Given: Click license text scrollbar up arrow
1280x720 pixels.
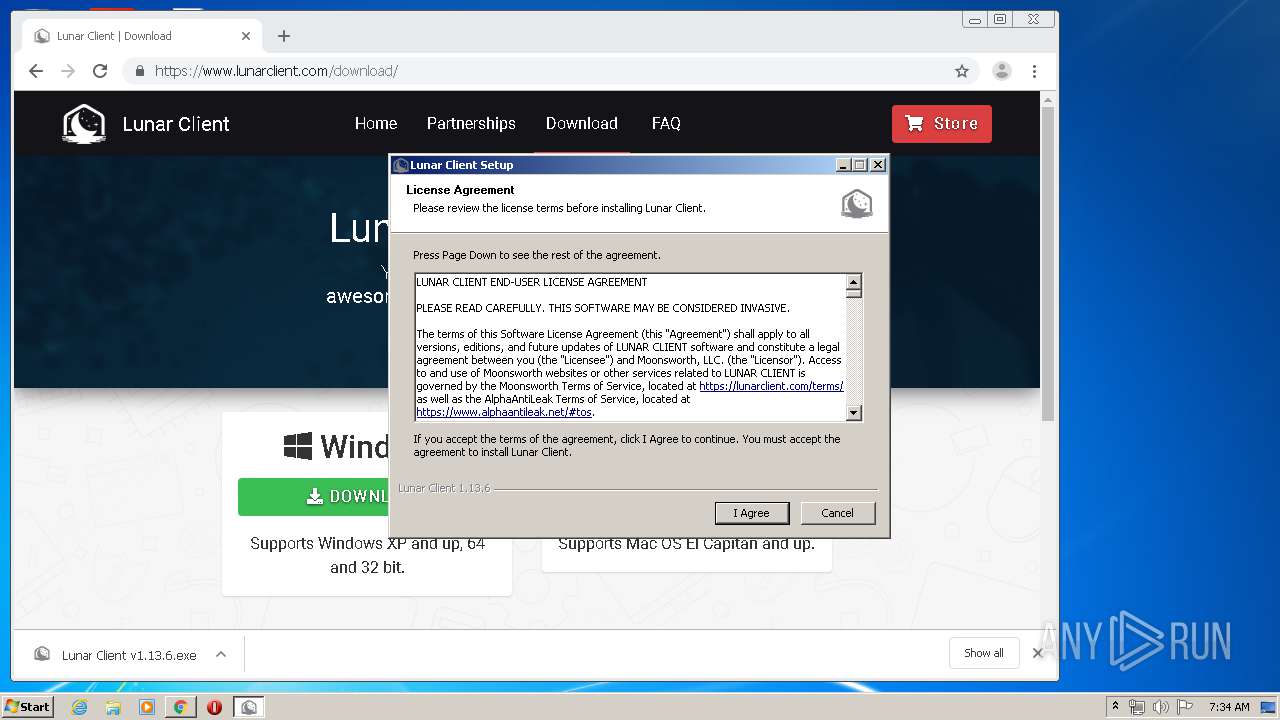Looking at the screenshot, I should pos(853,282).
